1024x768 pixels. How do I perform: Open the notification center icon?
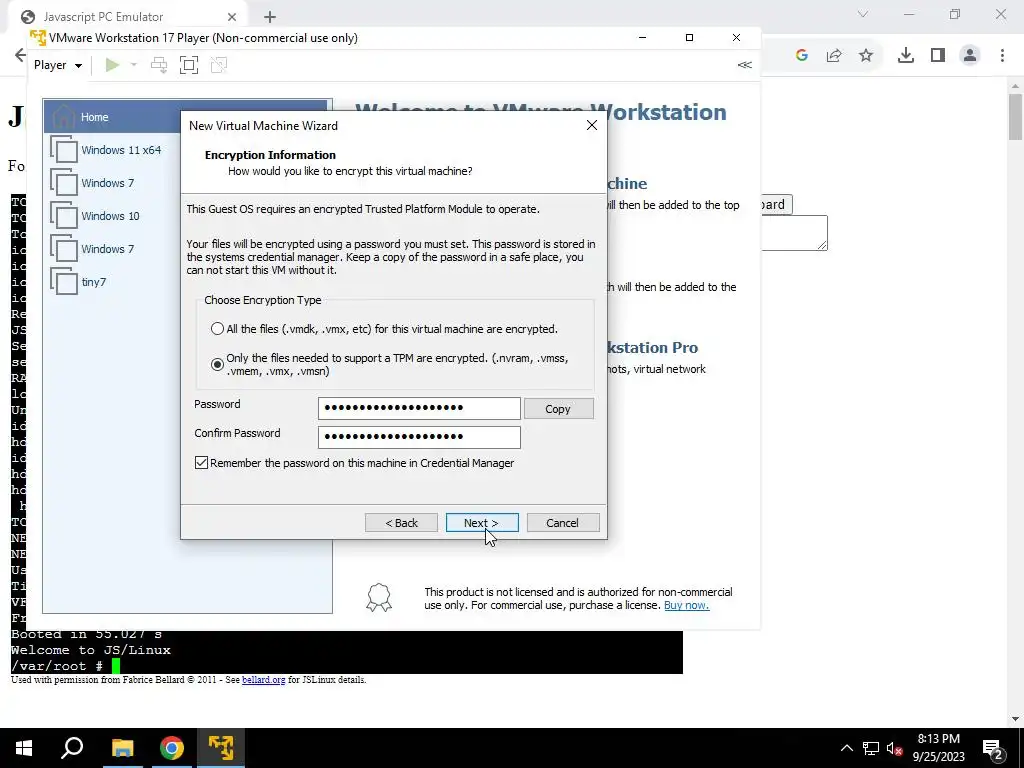[993, 748]
